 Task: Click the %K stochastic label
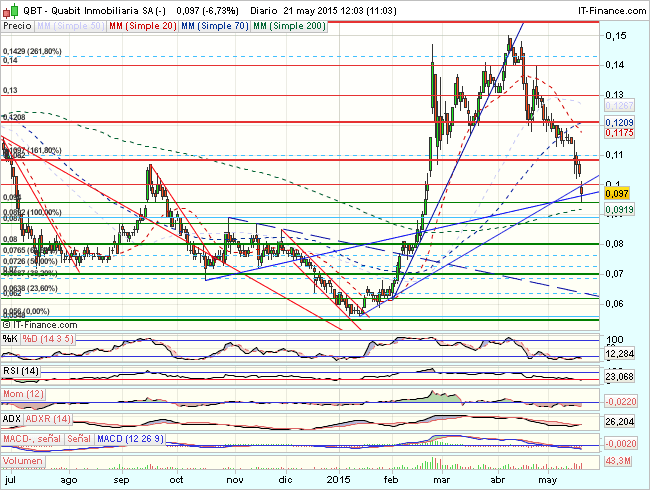point(10,339)
